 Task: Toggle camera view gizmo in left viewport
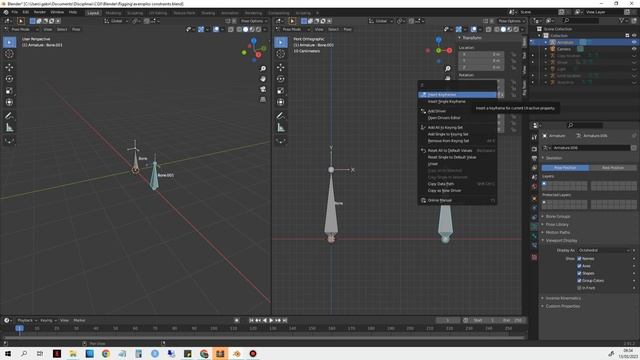tap(263, 89)
